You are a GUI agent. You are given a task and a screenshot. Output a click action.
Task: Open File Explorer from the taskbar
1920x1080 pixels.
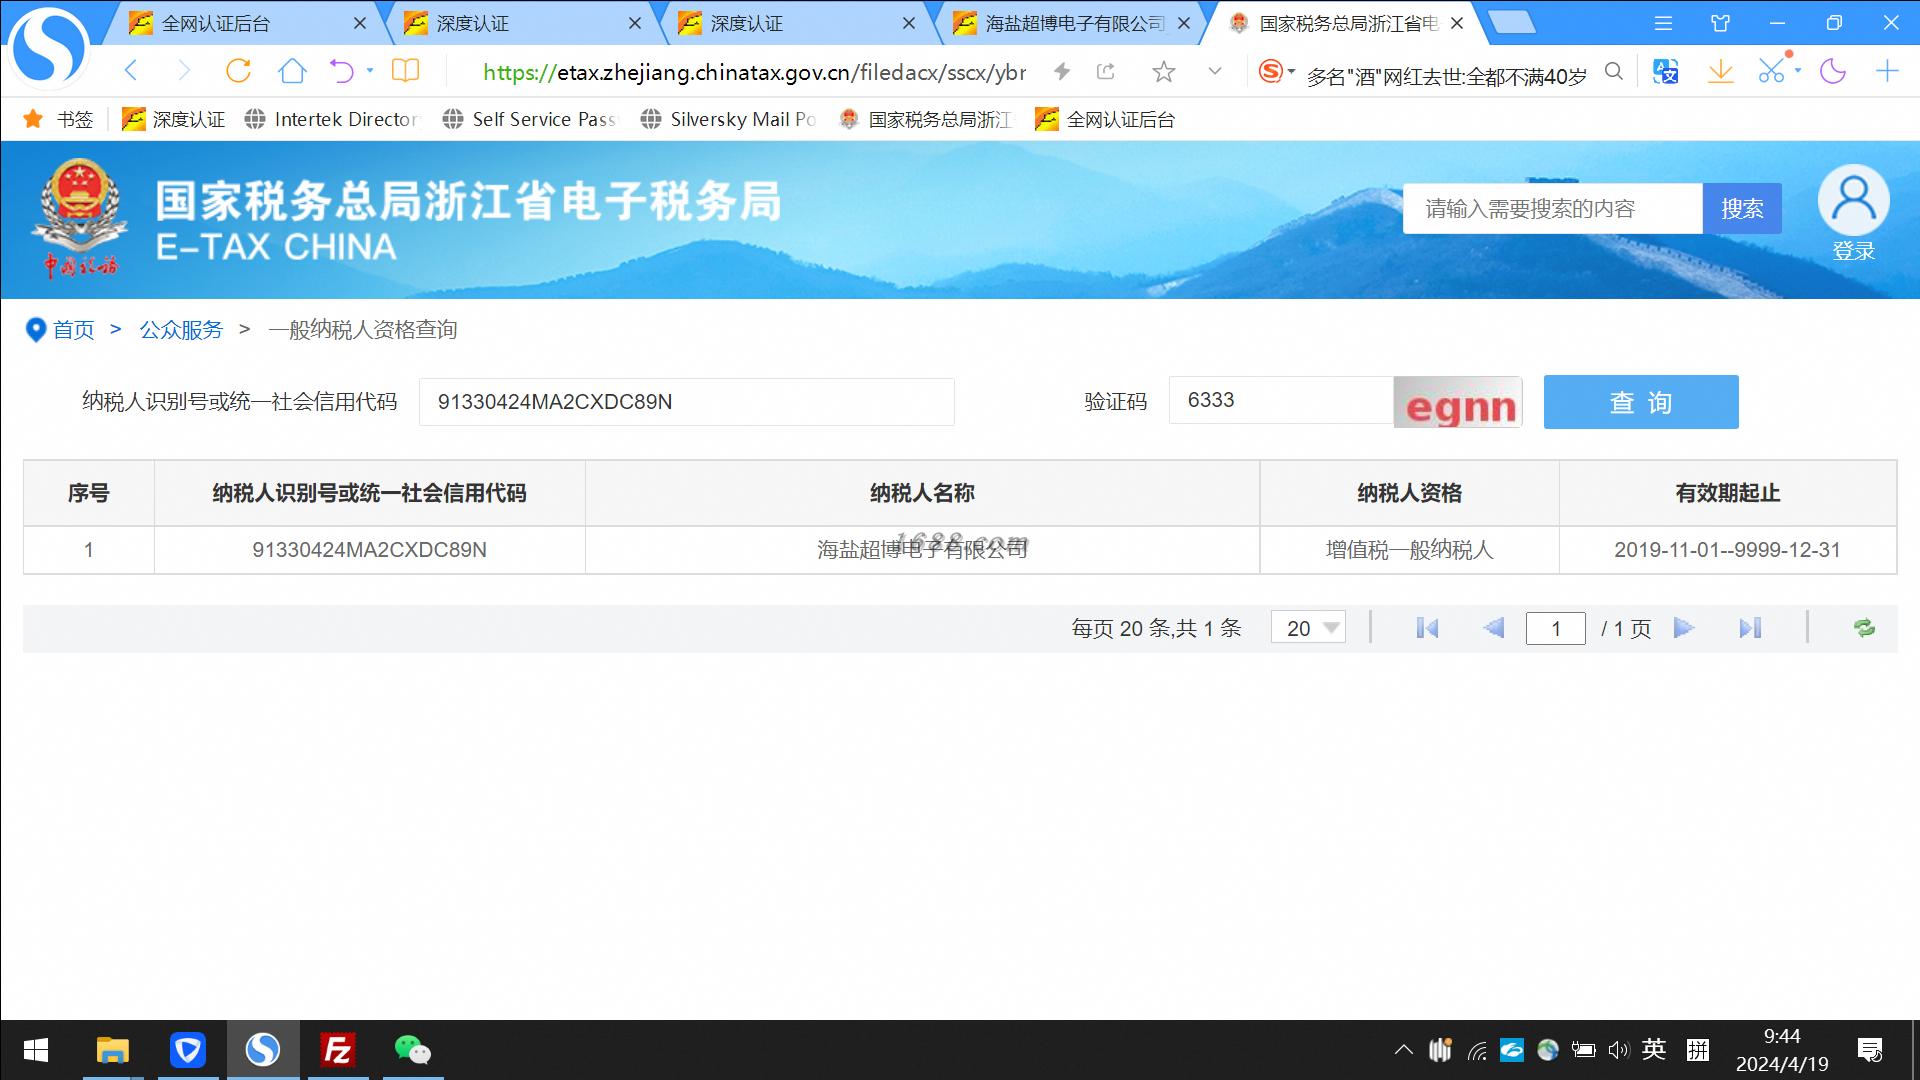point(112,1050)
